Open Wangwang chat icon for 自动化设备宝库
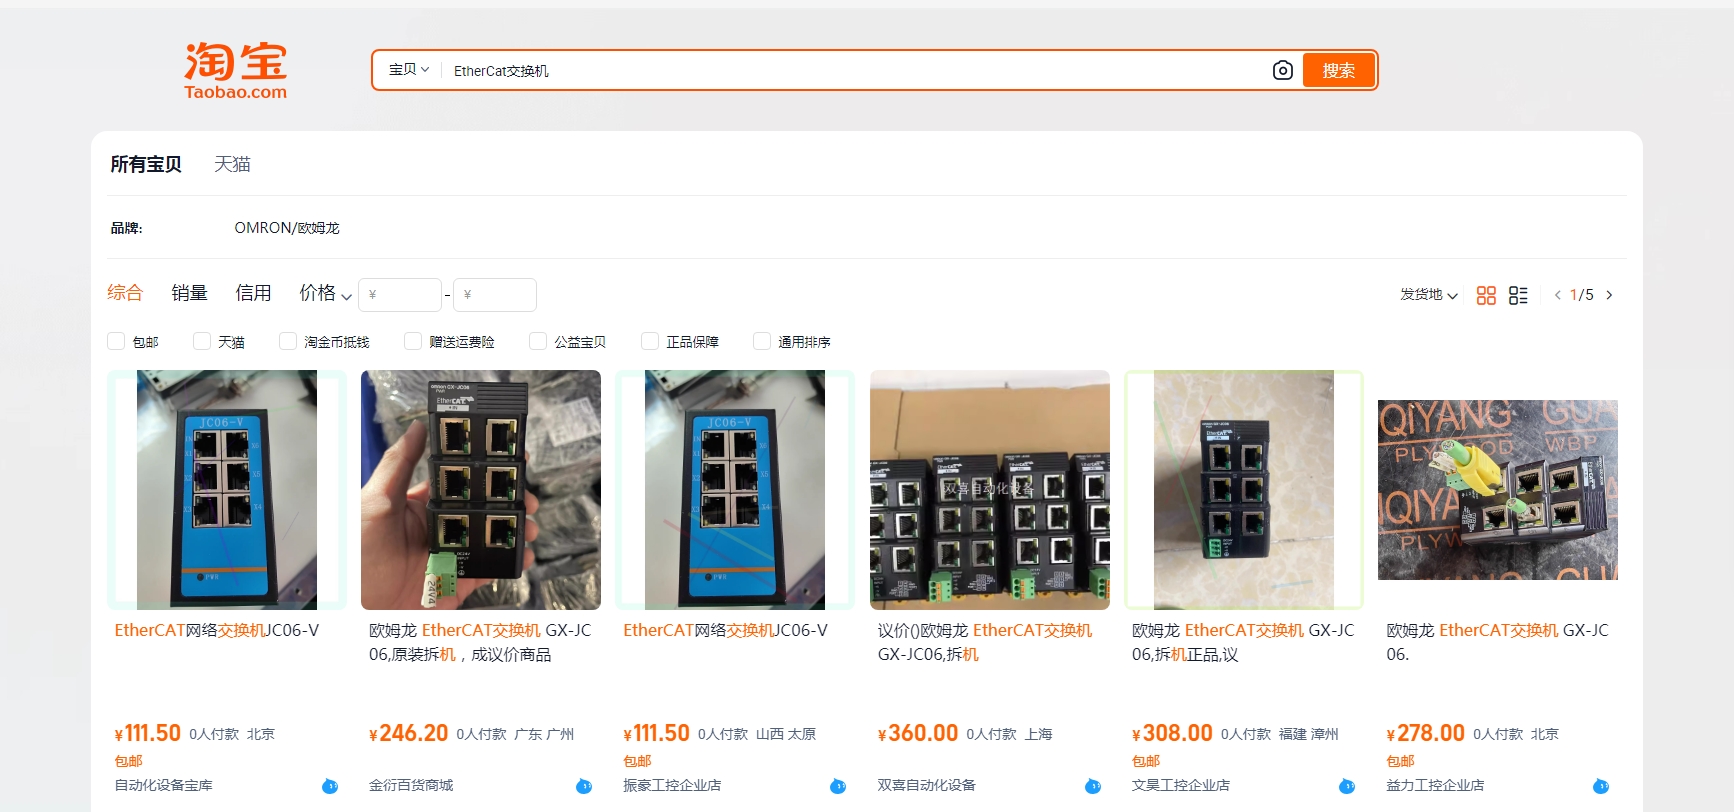This screenshot has height=812, width=1734. (330, 786)
